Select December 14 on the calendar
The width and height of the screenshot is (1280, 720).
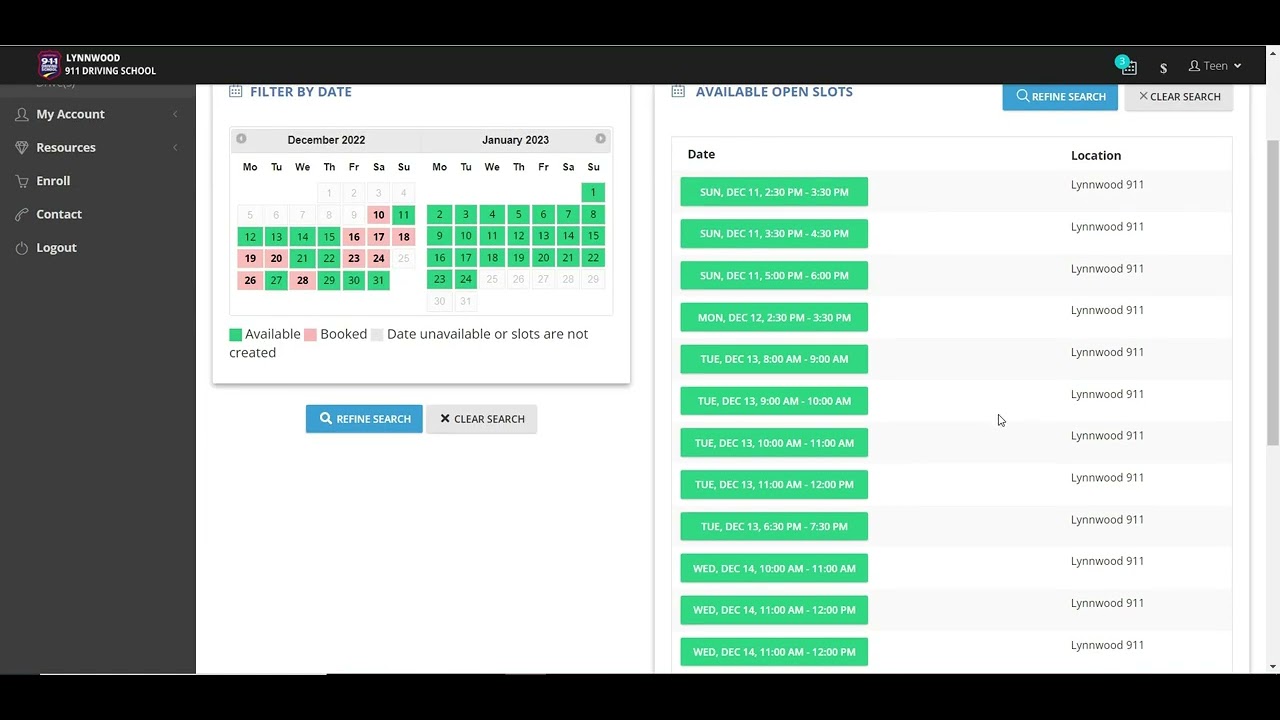[x=302, y=237]
